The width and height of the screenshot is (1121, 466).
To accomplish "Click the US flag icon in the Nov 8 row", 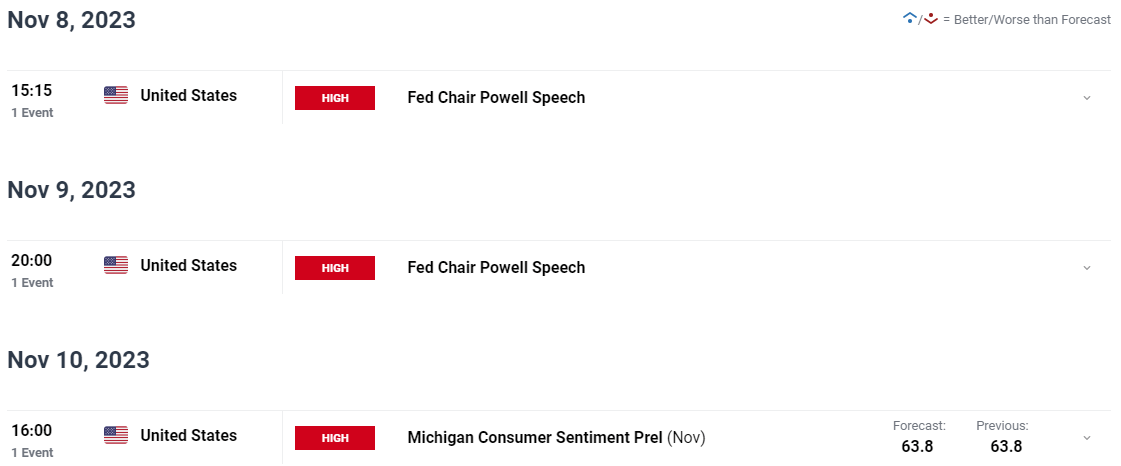I will pyautogui.click(x=116, y=95).
